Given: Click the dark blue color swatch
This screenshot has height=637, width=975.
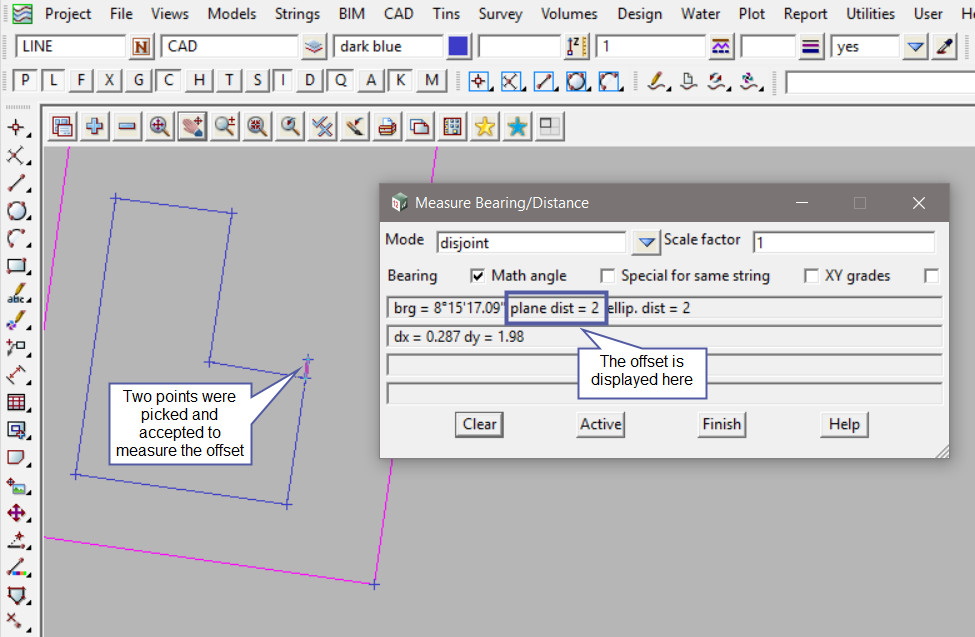Looking at the screenshot, I should pos(458,47).
